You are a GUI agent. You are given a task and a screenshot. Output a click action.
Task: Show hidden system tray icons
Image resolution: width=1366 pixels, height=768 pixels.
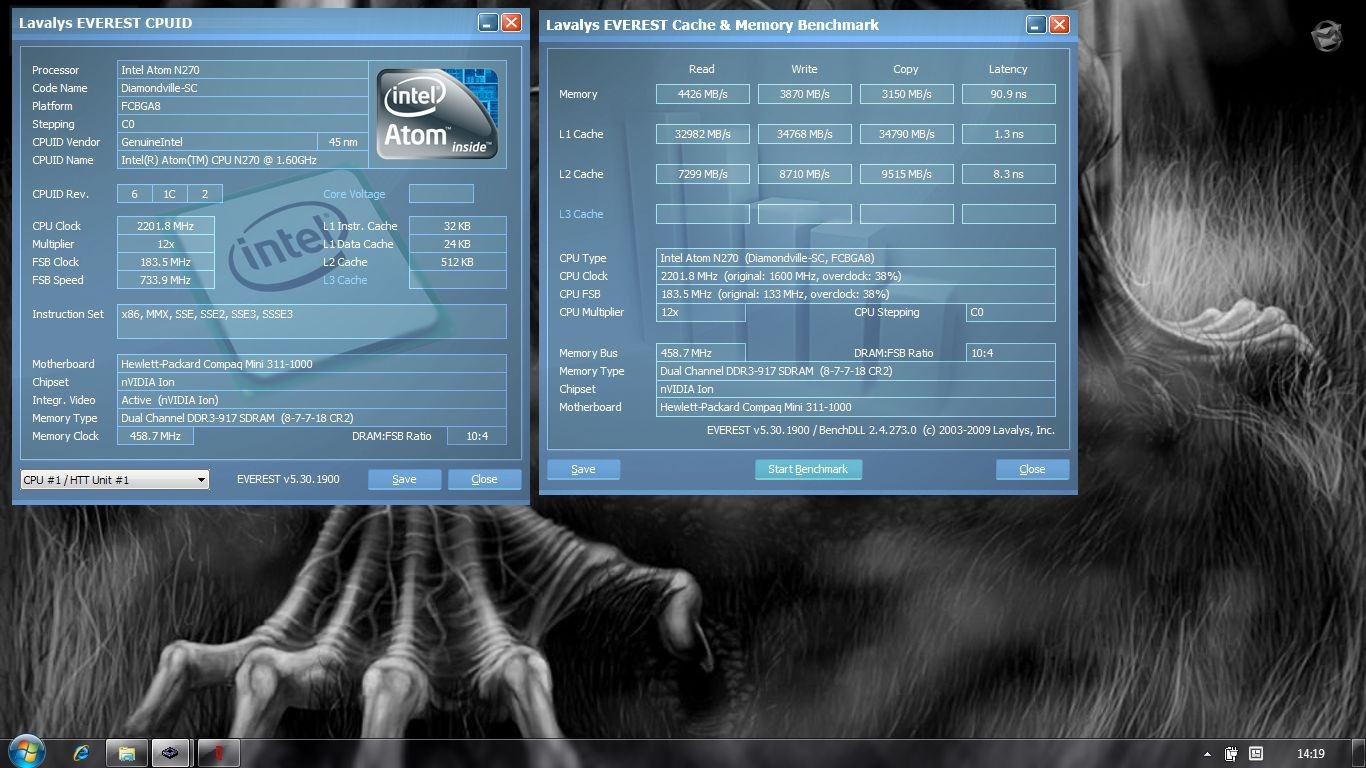tap(1207, 754)
